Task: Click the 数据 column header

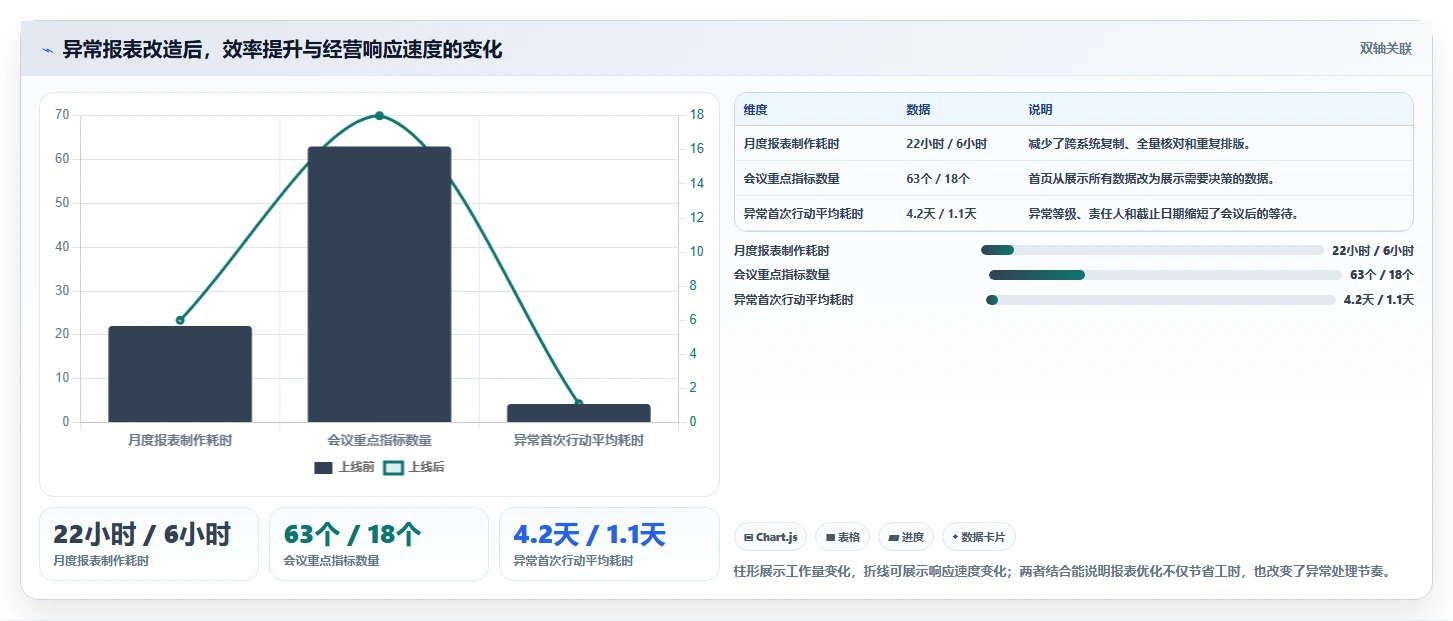Action: tap(918, 110)
